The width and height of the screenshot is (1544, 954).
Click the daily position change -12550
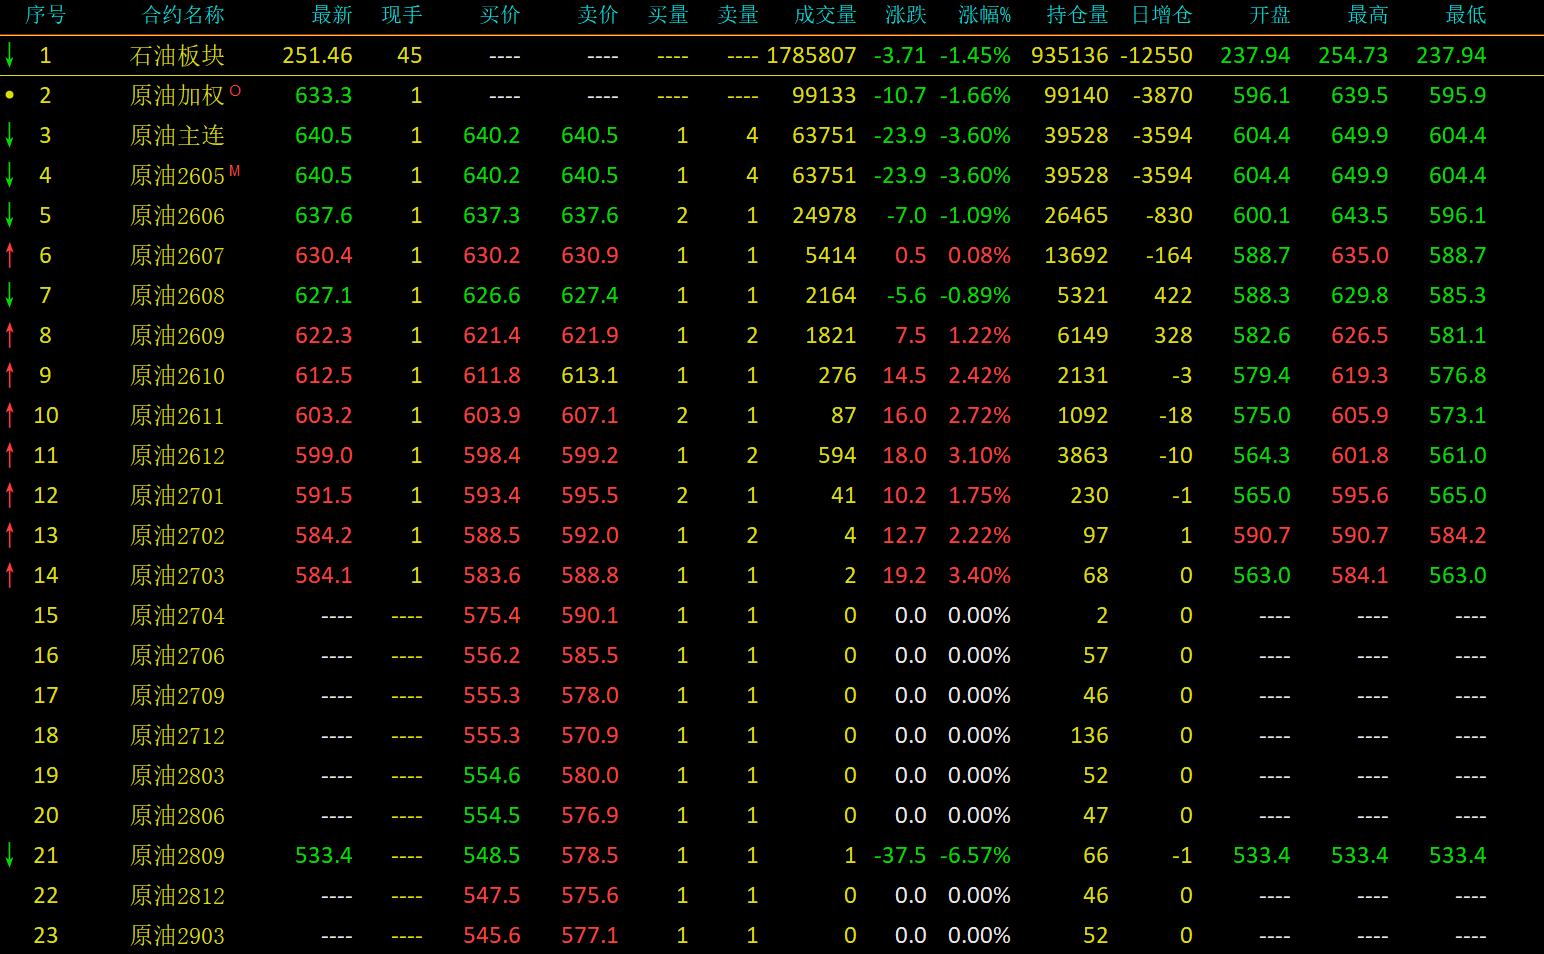click(1156, 56)
